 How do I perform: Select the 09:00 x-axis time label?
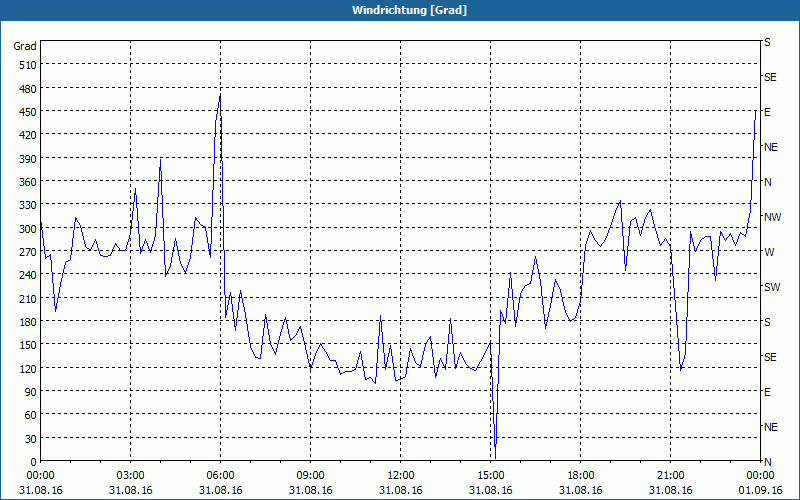coord(310,476)
